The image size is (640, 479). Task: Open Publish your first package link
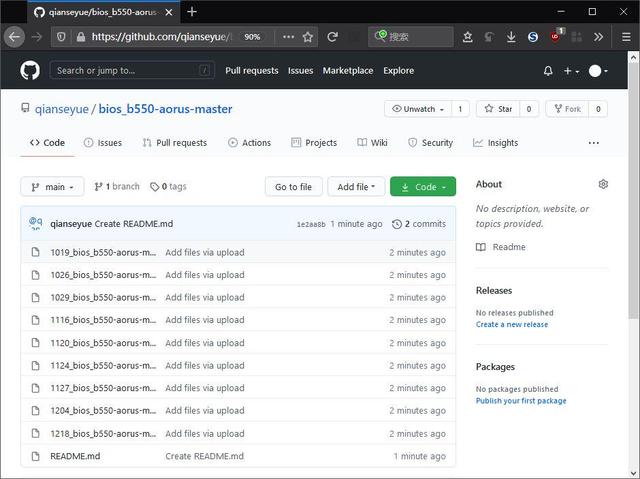pyautogui.click(x=521, y=401)
